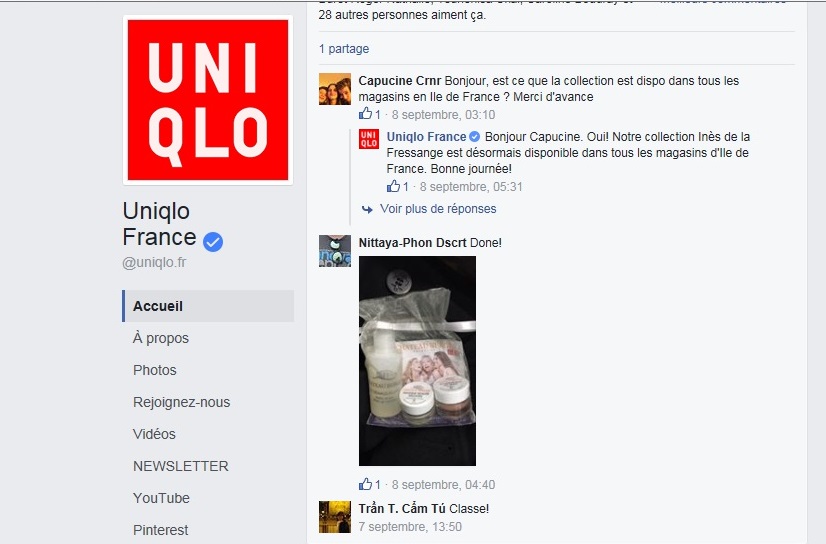Click the Uniqlo France name in reply

pyautogui.click(x=426, y=137)
